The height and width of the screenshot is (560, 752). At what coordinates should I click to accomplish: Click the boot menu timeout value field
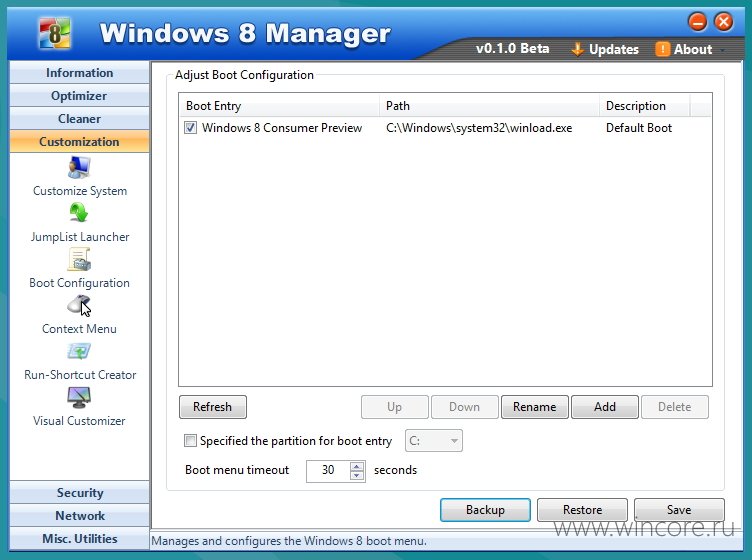329,470
